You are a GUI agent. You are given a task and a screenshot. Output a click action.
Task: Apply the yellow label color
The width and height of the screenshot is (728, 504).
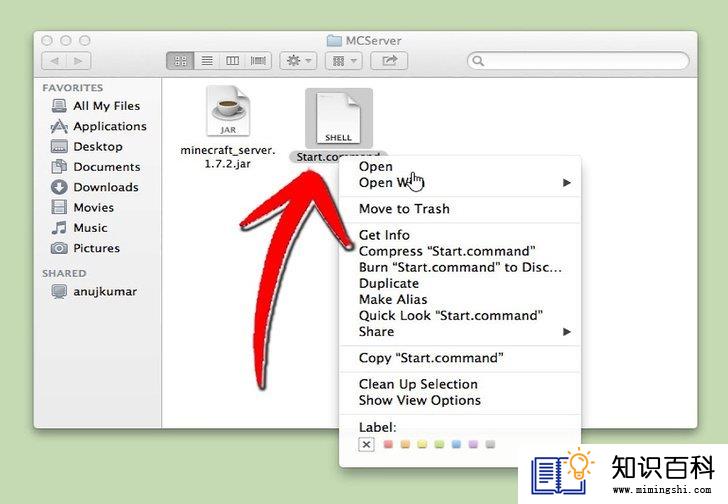coord(422,445)
